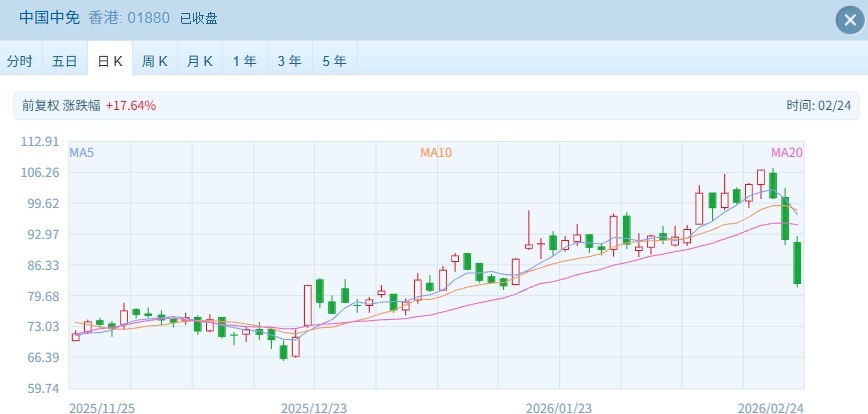Click the +17.64% change value
This screenshot has height=414, width=868.
coord(131,105)
